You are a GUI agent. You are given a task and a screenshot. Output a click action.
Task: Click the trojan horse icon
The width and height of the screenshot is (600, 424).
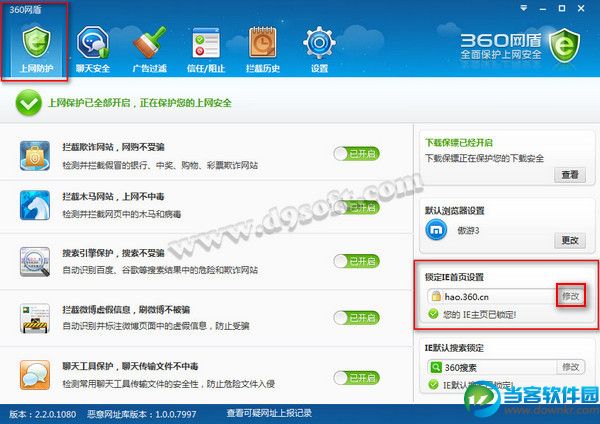35,205
